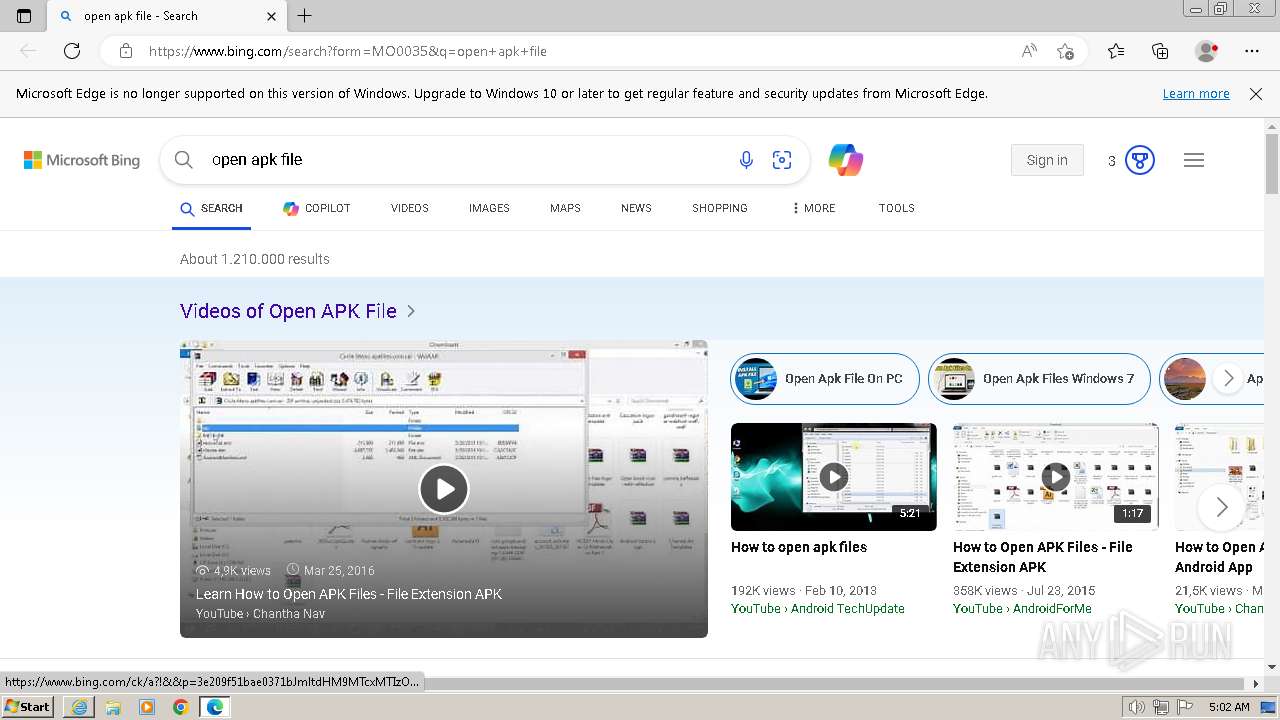Open Read aloud in address bar
This screenshot has width=1280, height=720.
[x=1029, y=51]
